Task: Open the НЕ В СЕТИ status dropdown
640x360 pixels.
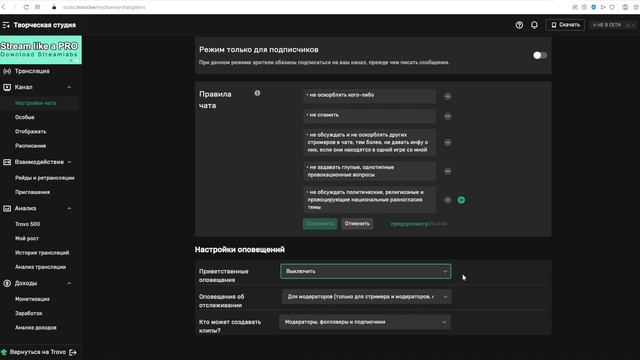Action: pos(613,25)
